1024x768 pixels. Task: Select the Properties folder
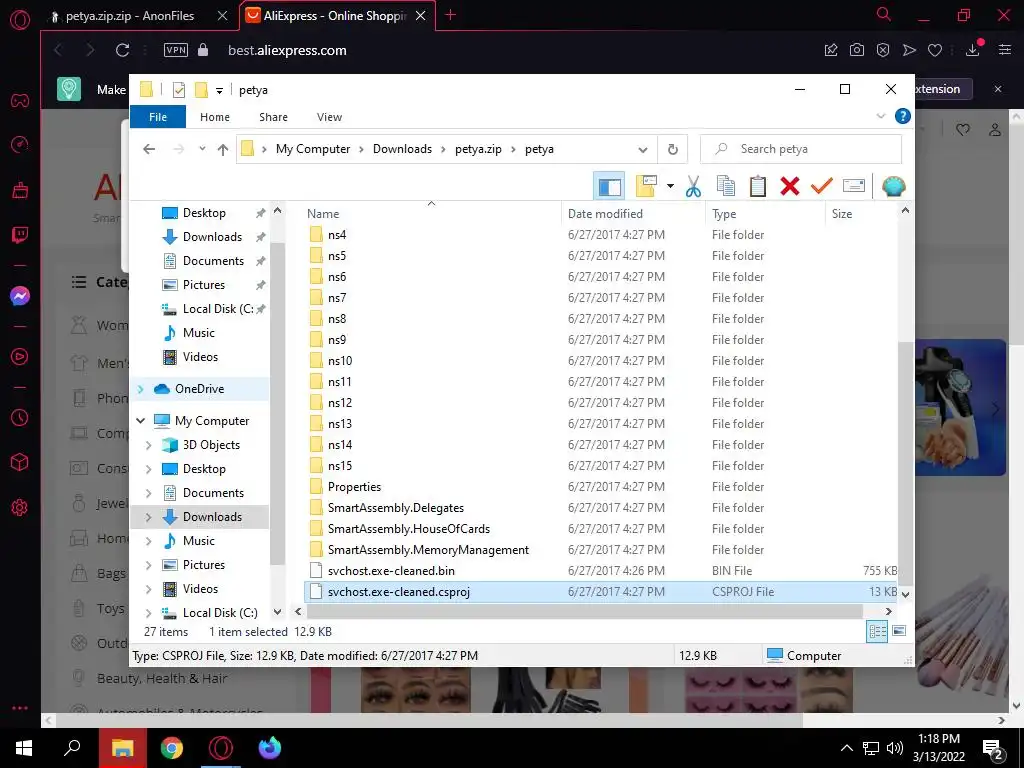click(x=354, y=487)
